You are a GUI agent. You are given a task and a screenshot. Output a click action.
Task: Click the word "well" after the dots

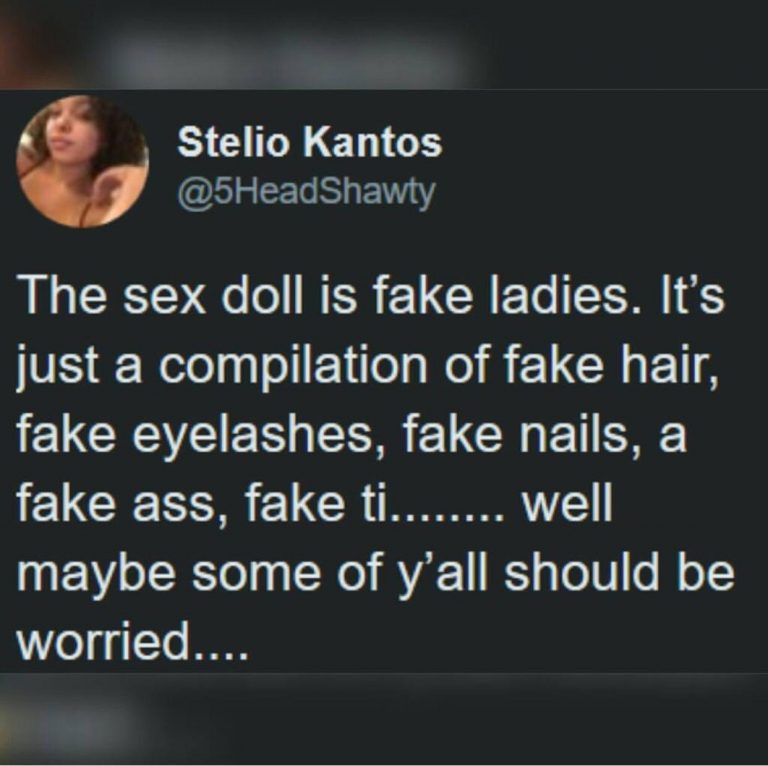(567, 503)
